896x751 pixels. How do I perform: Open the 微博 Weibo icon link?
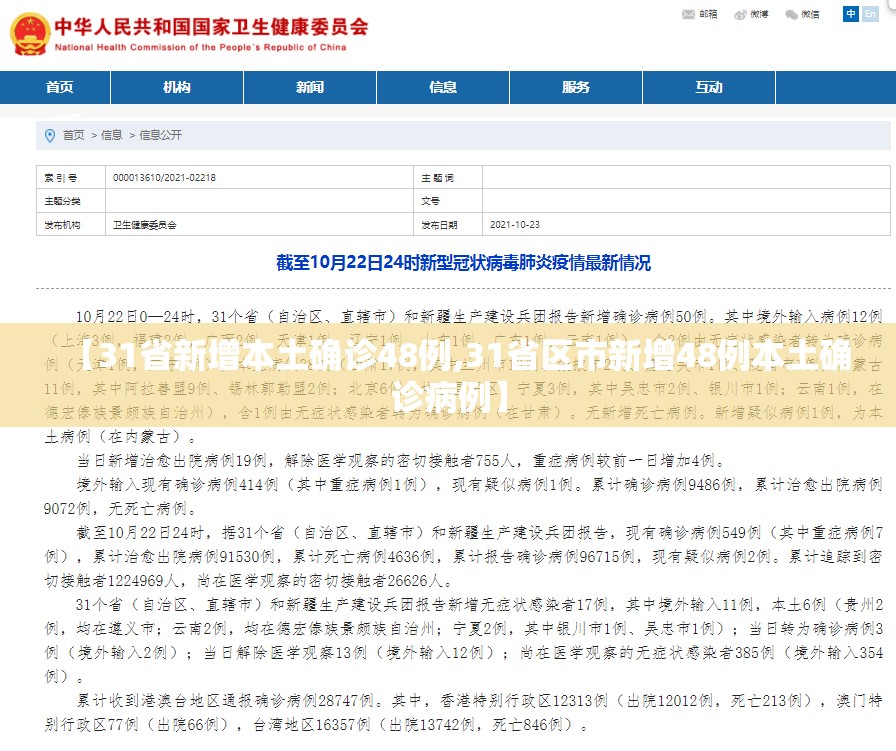point(751,14)
